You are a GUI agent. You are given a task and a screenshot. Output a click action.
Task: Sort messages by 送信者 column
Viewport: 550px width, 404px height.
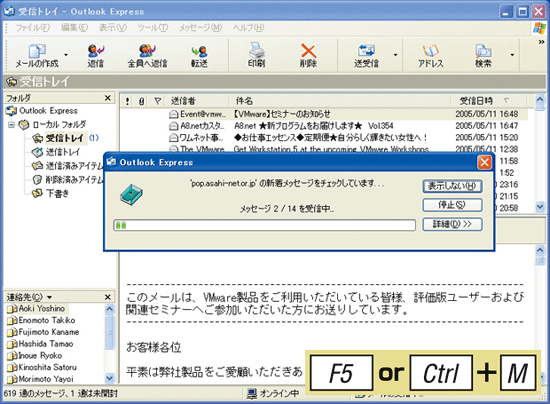(198, 101)
